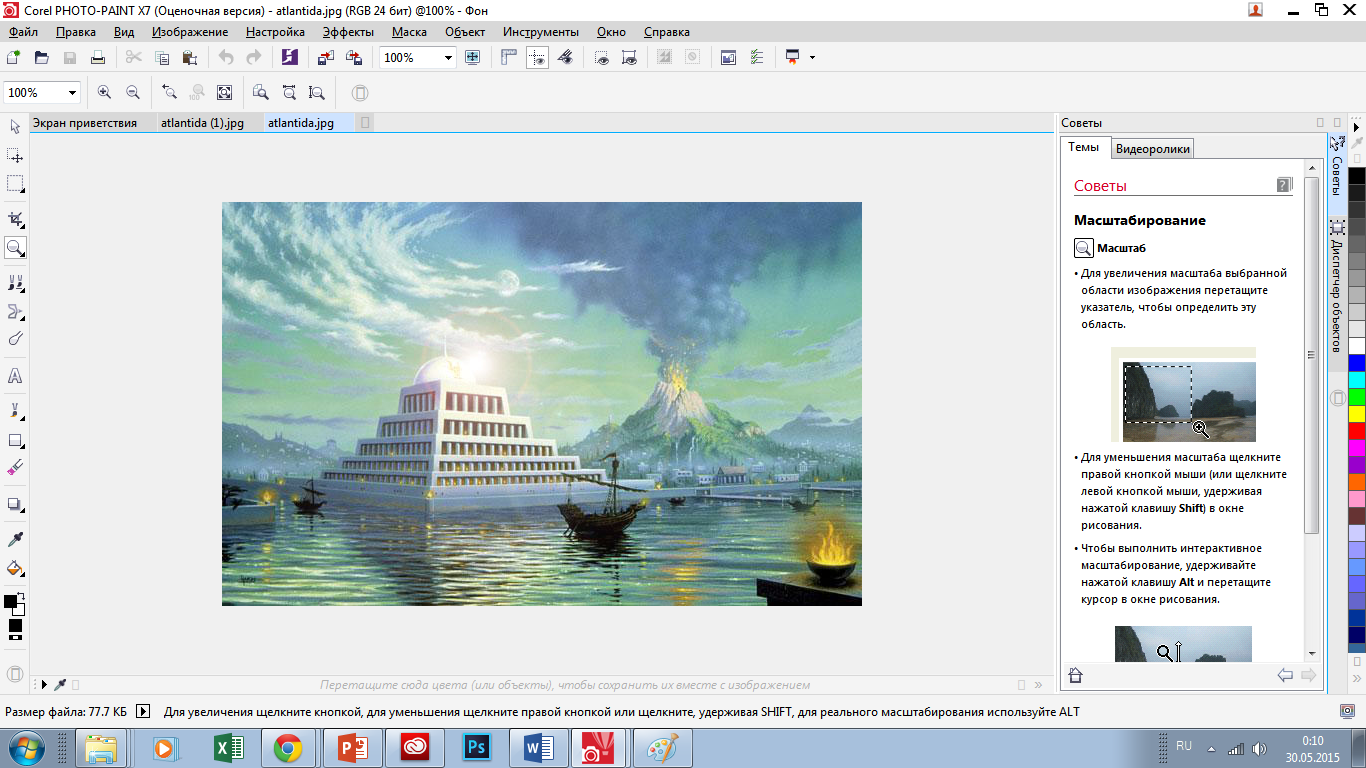This screenshot has width=1366, height=768.
Task: Open Photoshop from the Windows taskbar
Action: (475, 747)
